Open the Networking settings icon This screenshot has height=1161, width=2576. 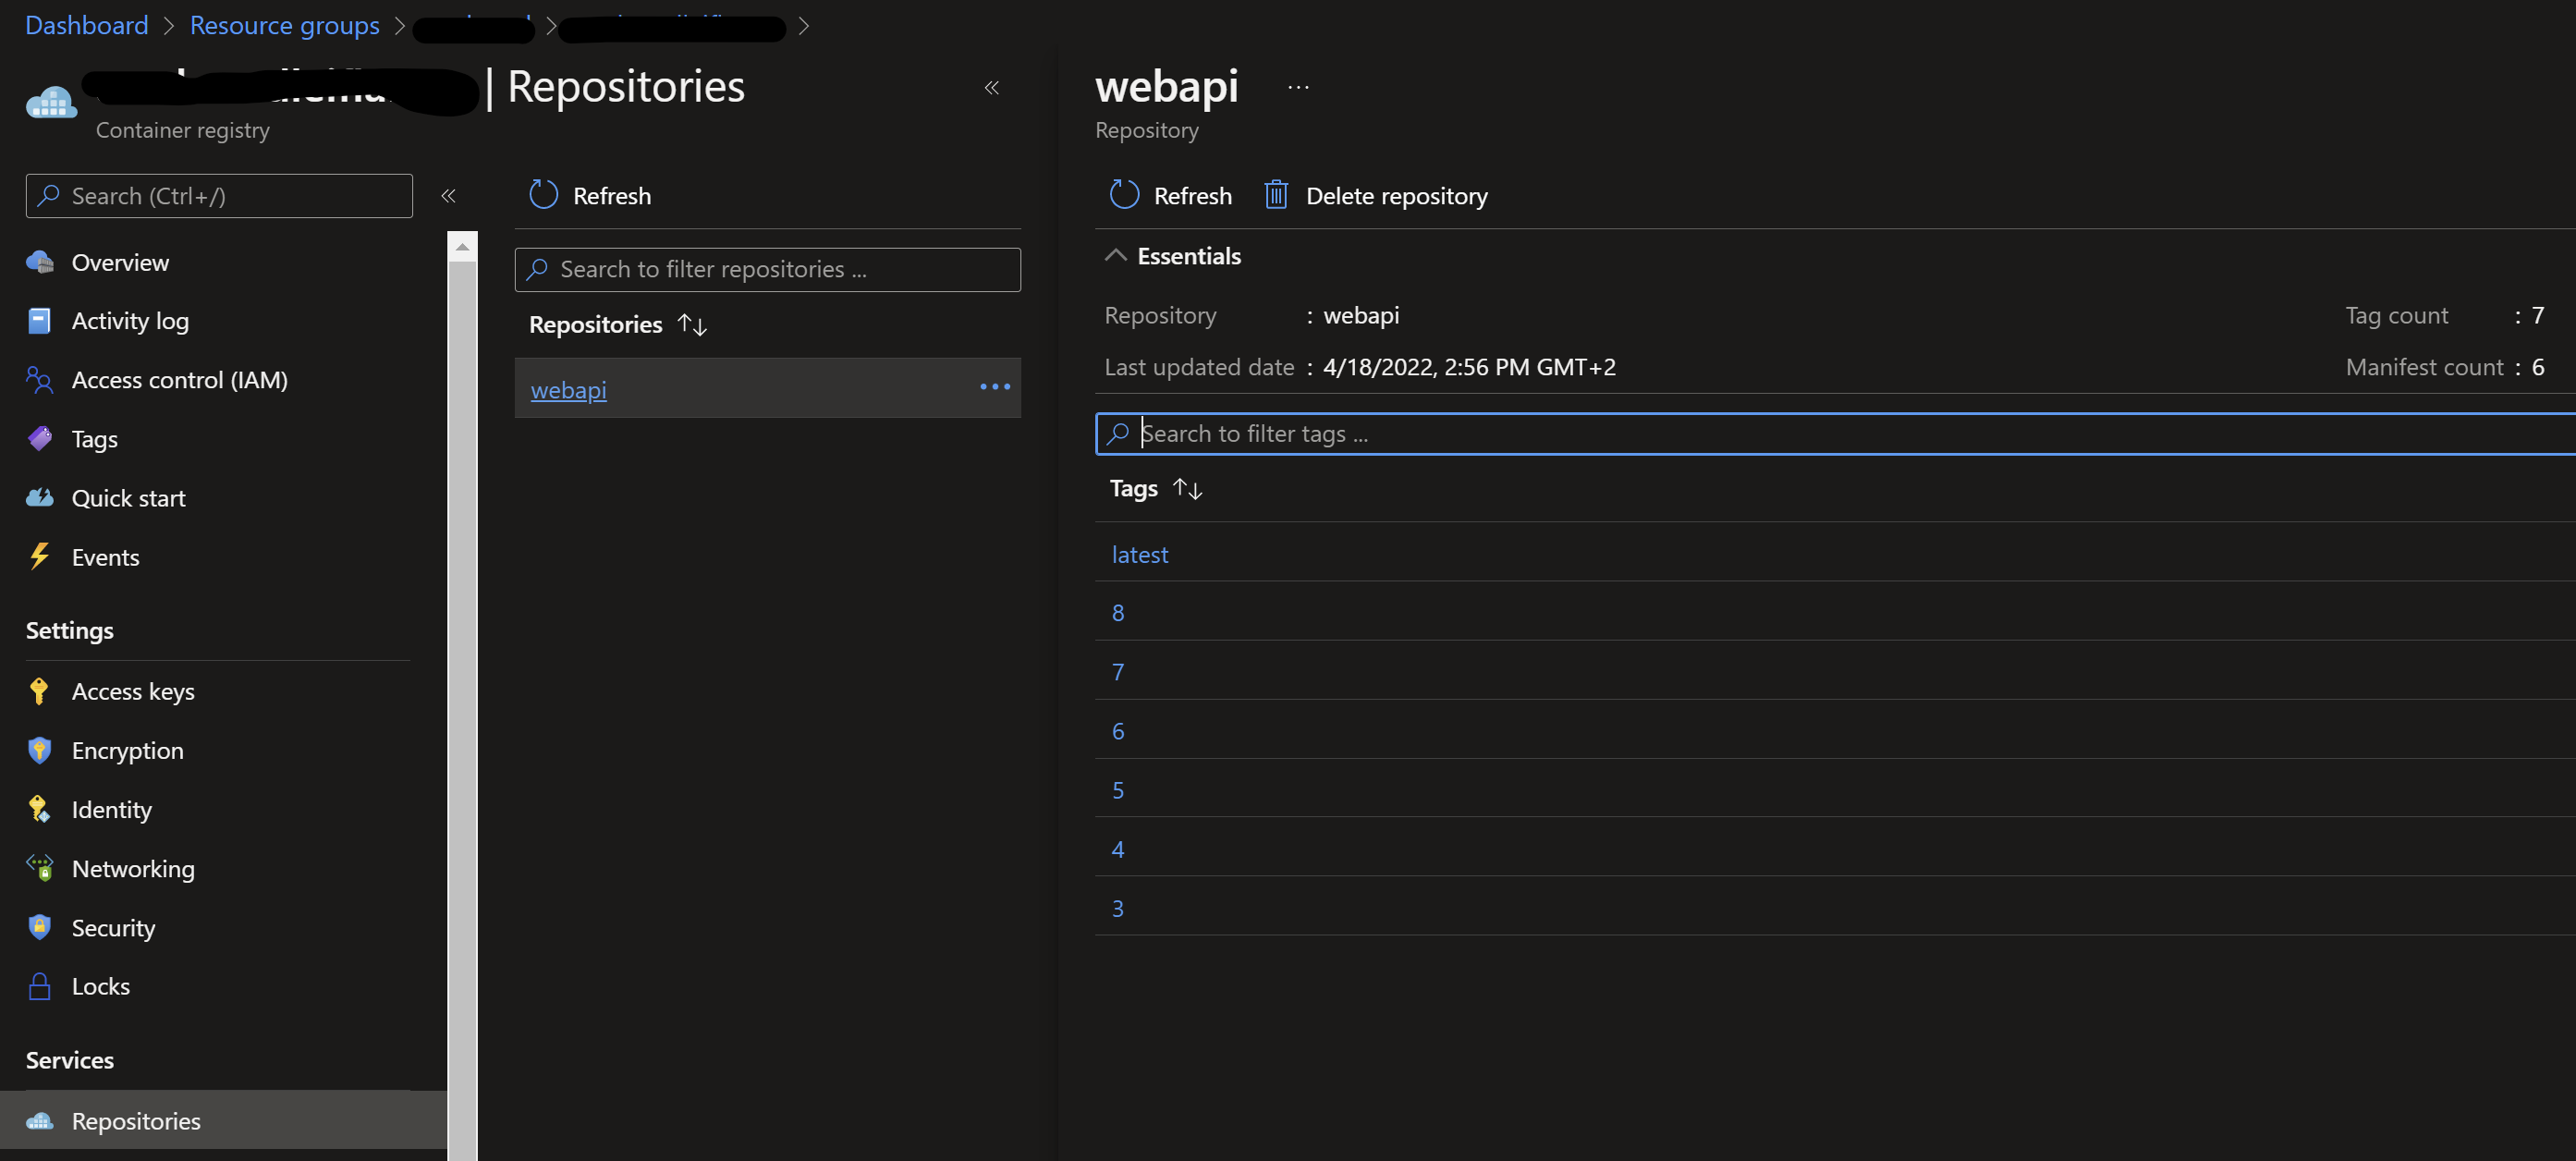39,868
